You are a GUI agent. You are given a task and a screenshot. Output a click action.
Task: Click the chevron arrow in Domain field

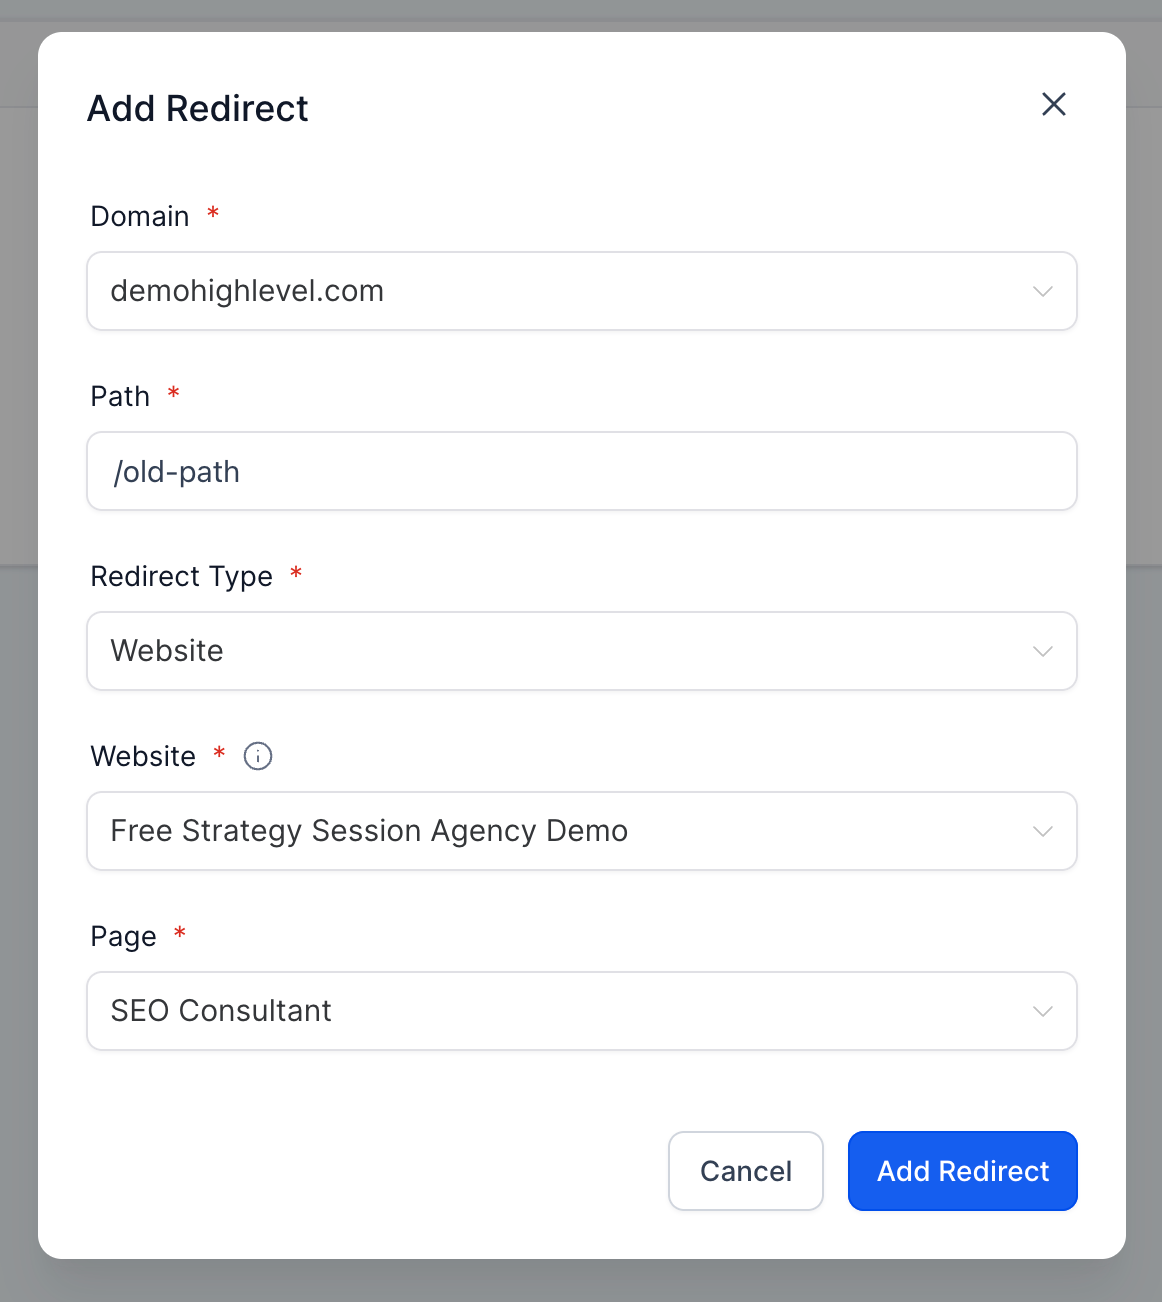1042,291
